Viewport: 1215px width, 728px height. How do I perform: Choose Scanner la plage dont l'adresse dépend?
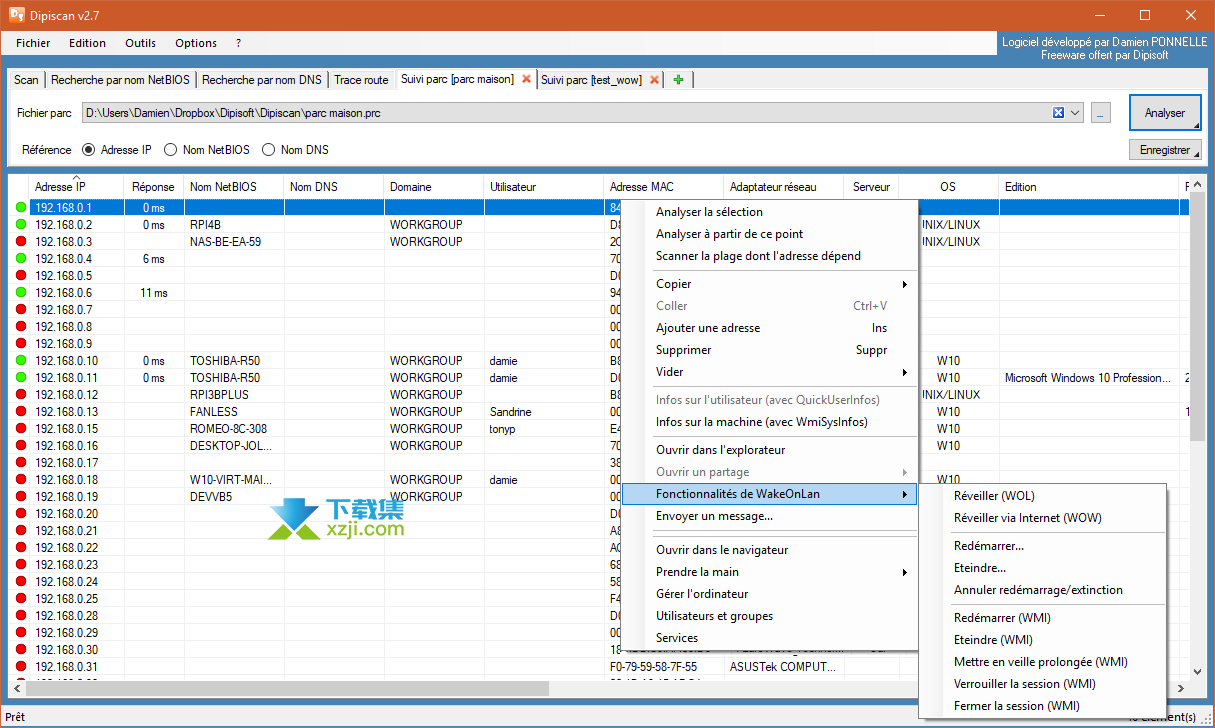click(769, 256)
